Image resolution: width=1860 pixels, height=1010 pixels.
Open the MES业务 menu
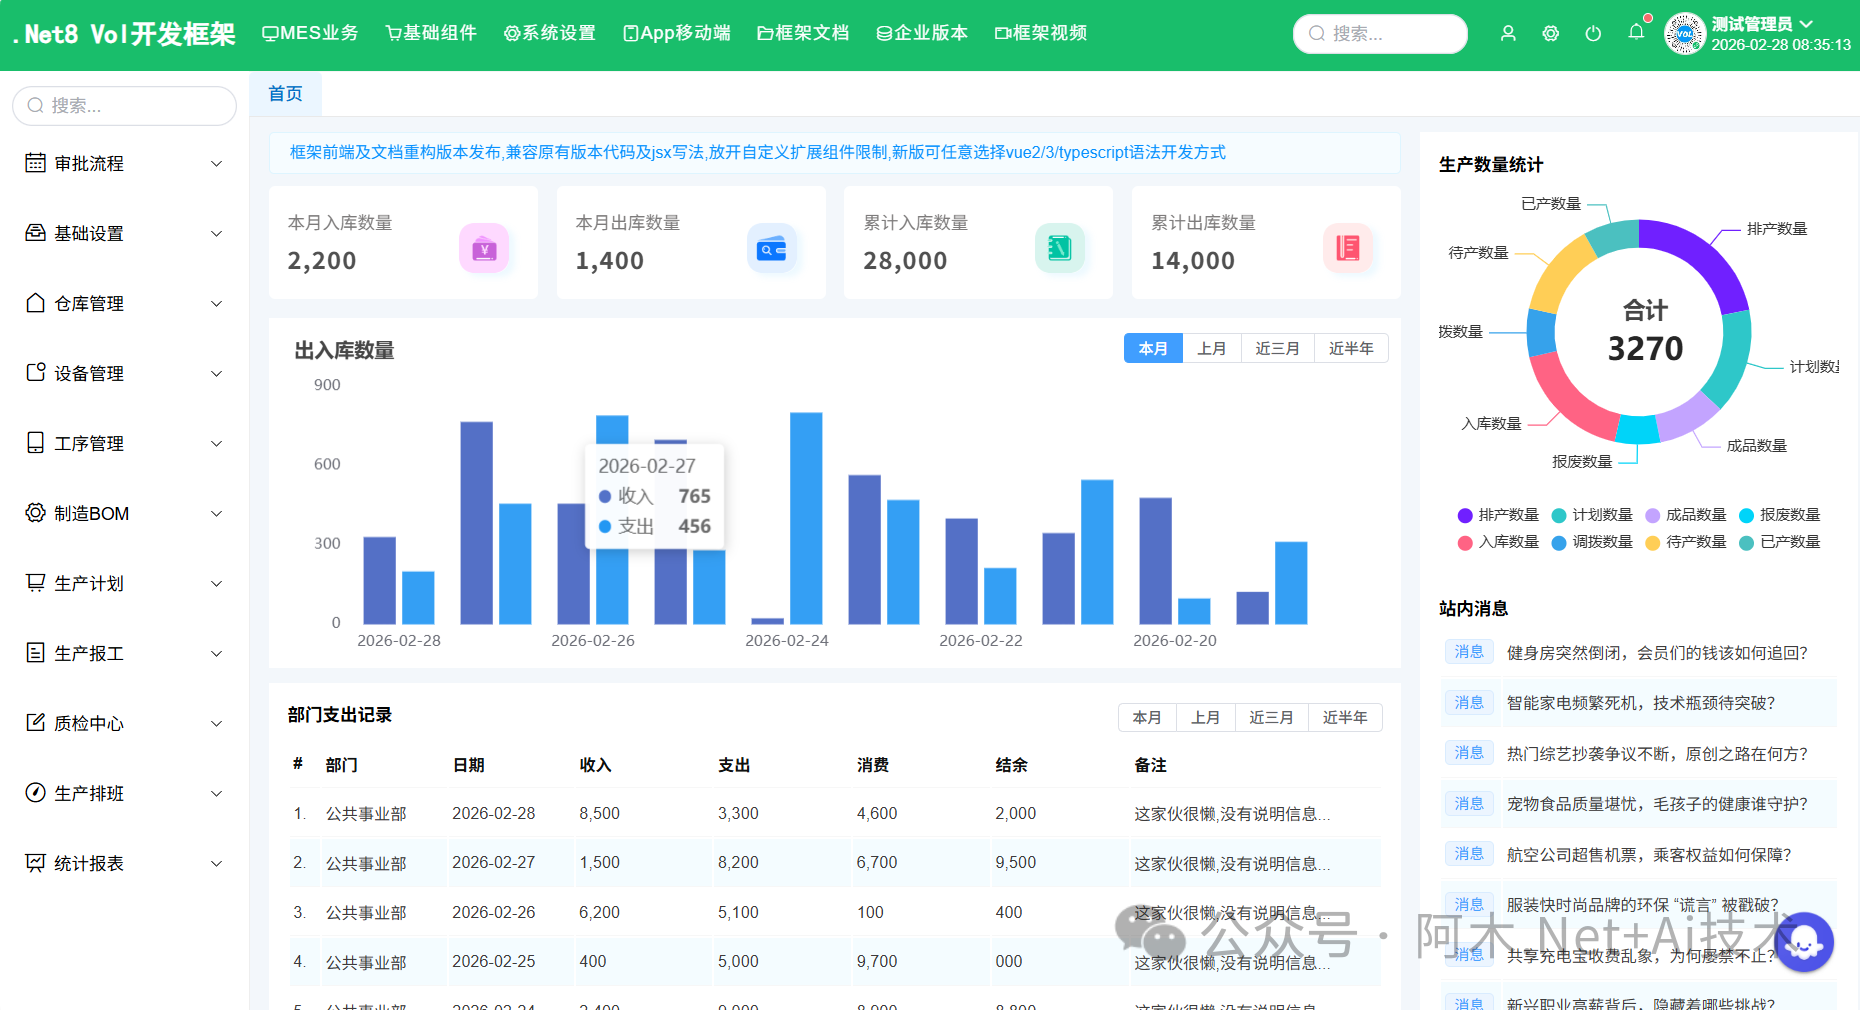[310, 32]
